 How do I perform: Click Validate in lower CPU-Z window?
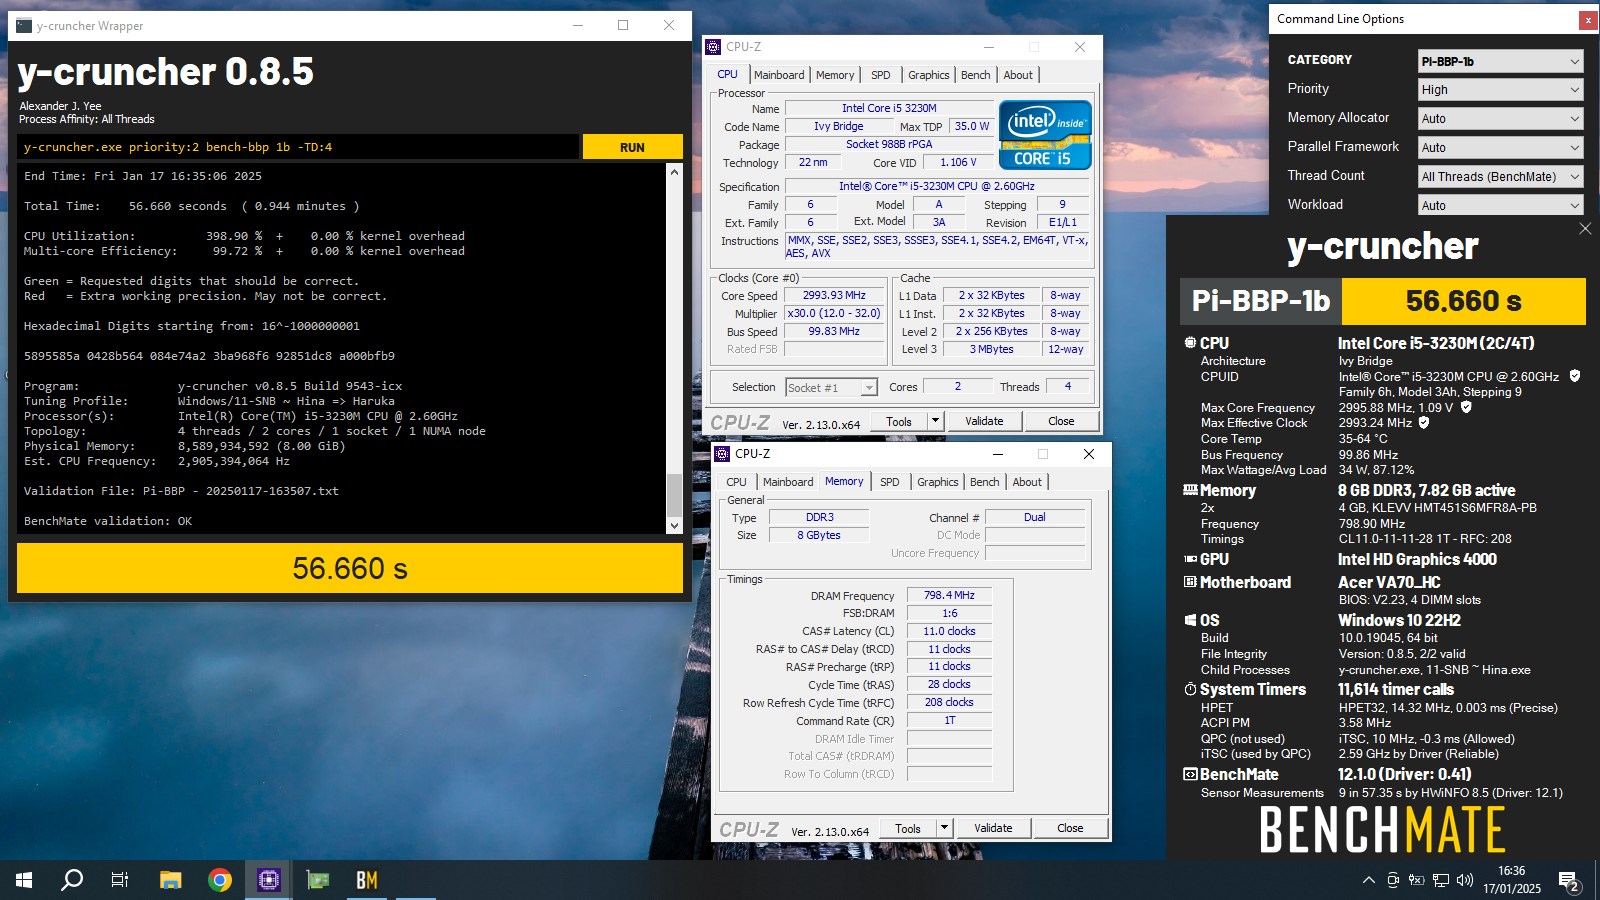[993, 828]
